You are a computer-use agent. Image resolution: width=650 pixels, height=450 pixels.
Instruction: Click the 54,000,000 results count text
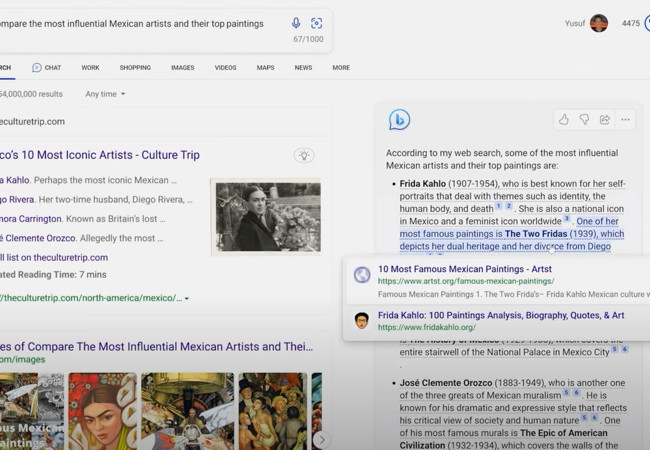[31, 94]
